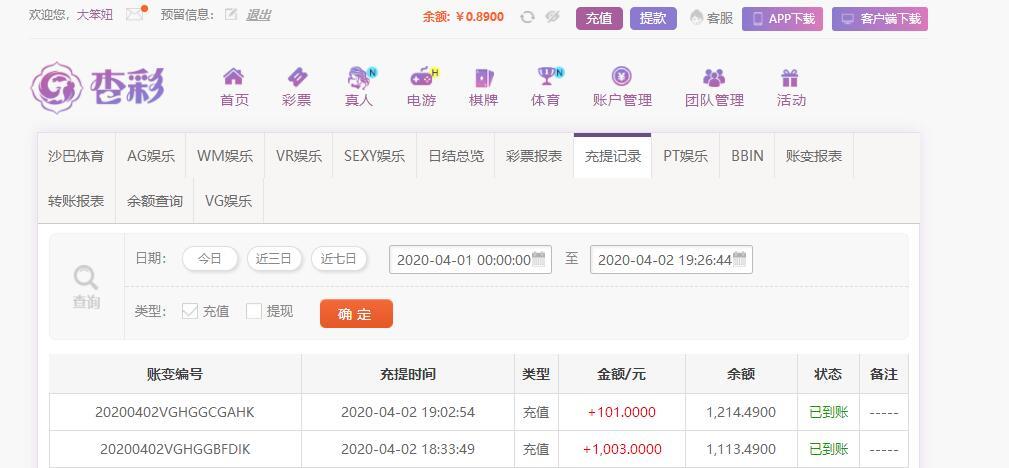The height and width of the screenshot is (468, 1009).
Task: Click record number 20200402VGHGGBFDIK
Action: [x=175, y=449]
